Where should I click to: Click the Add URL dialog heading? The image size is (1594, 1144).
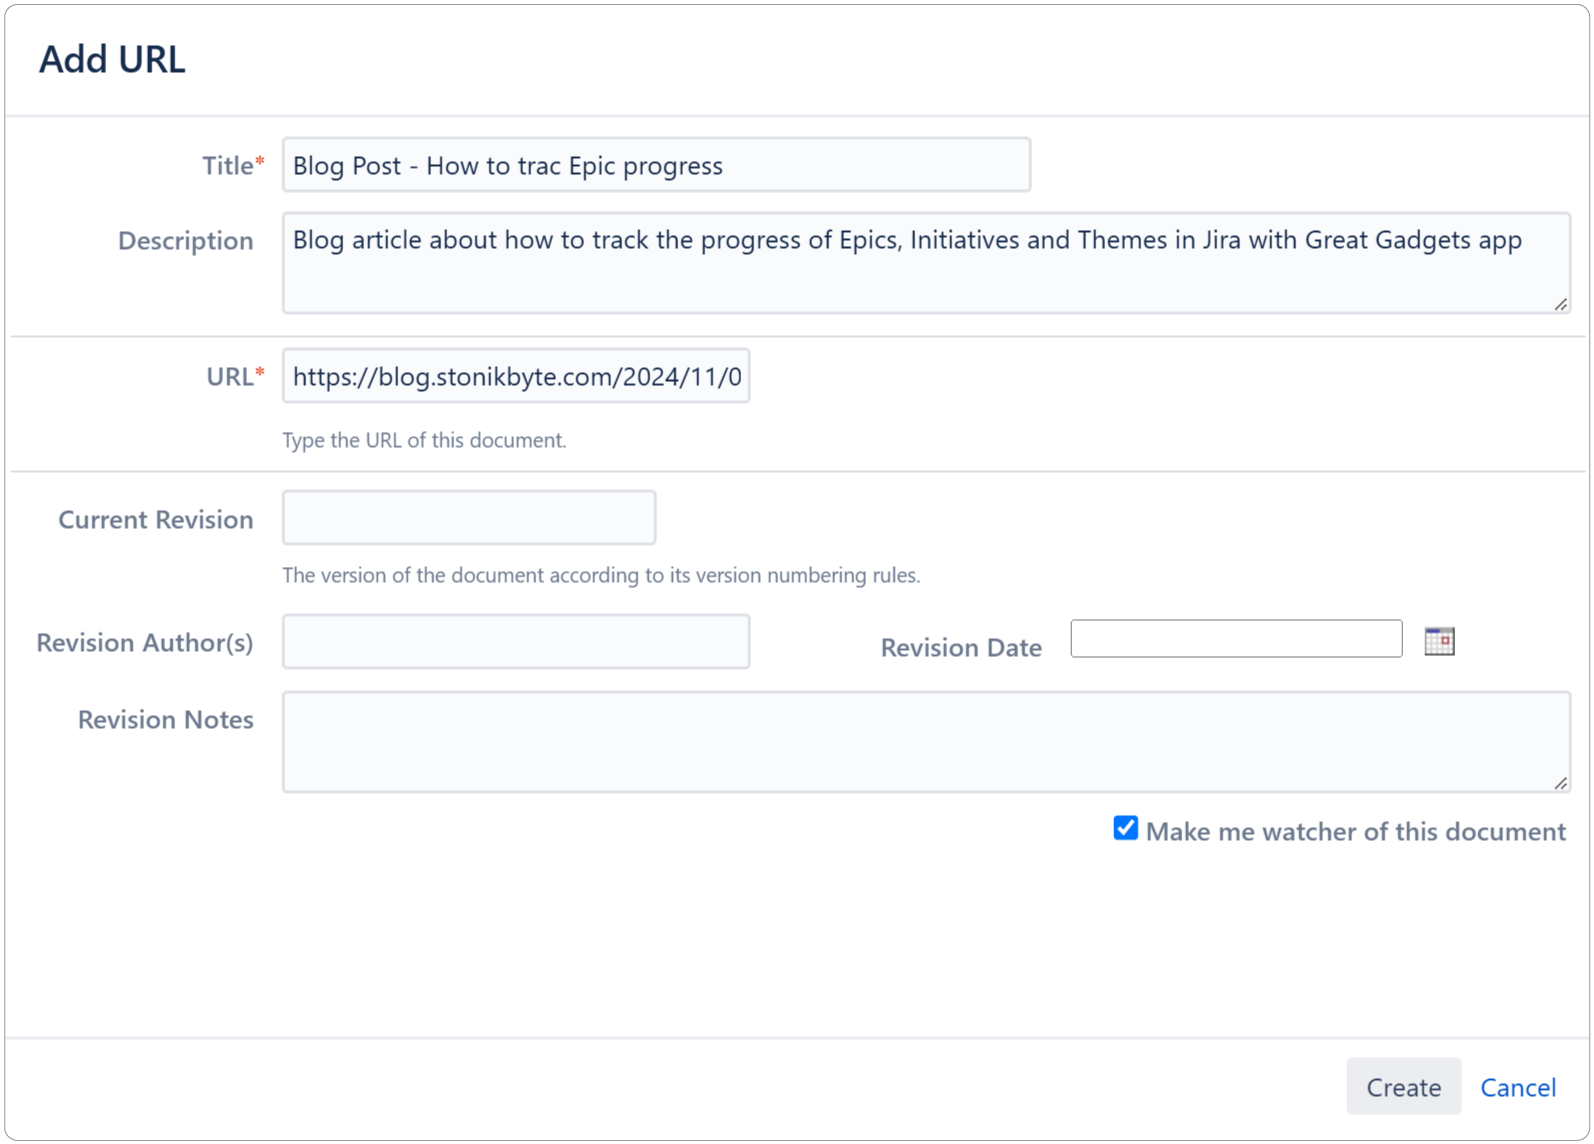point(112,60)
